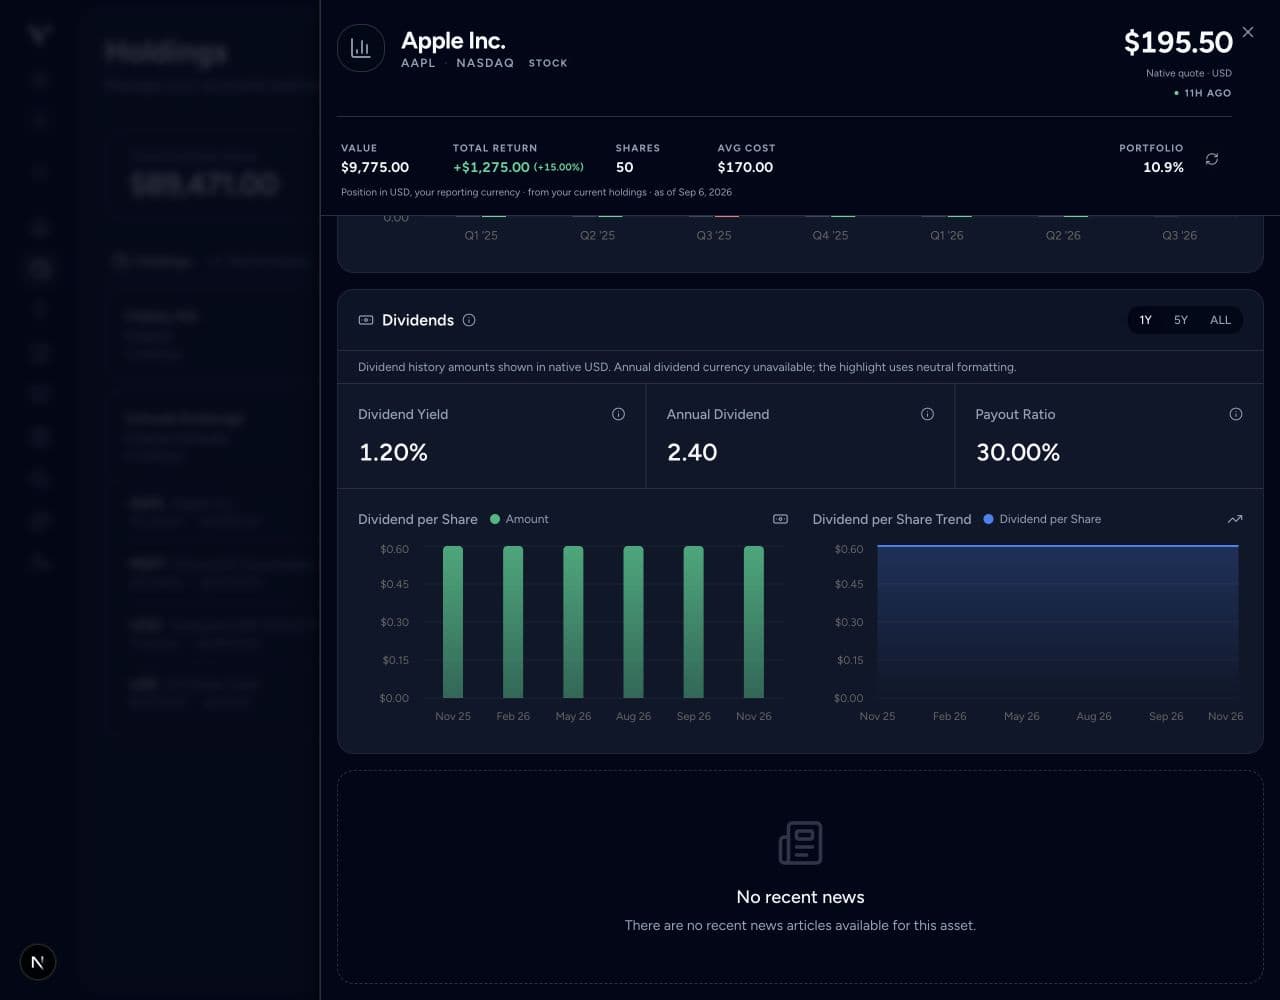Close the Apple Inc. detail panel

(1248, 32)
